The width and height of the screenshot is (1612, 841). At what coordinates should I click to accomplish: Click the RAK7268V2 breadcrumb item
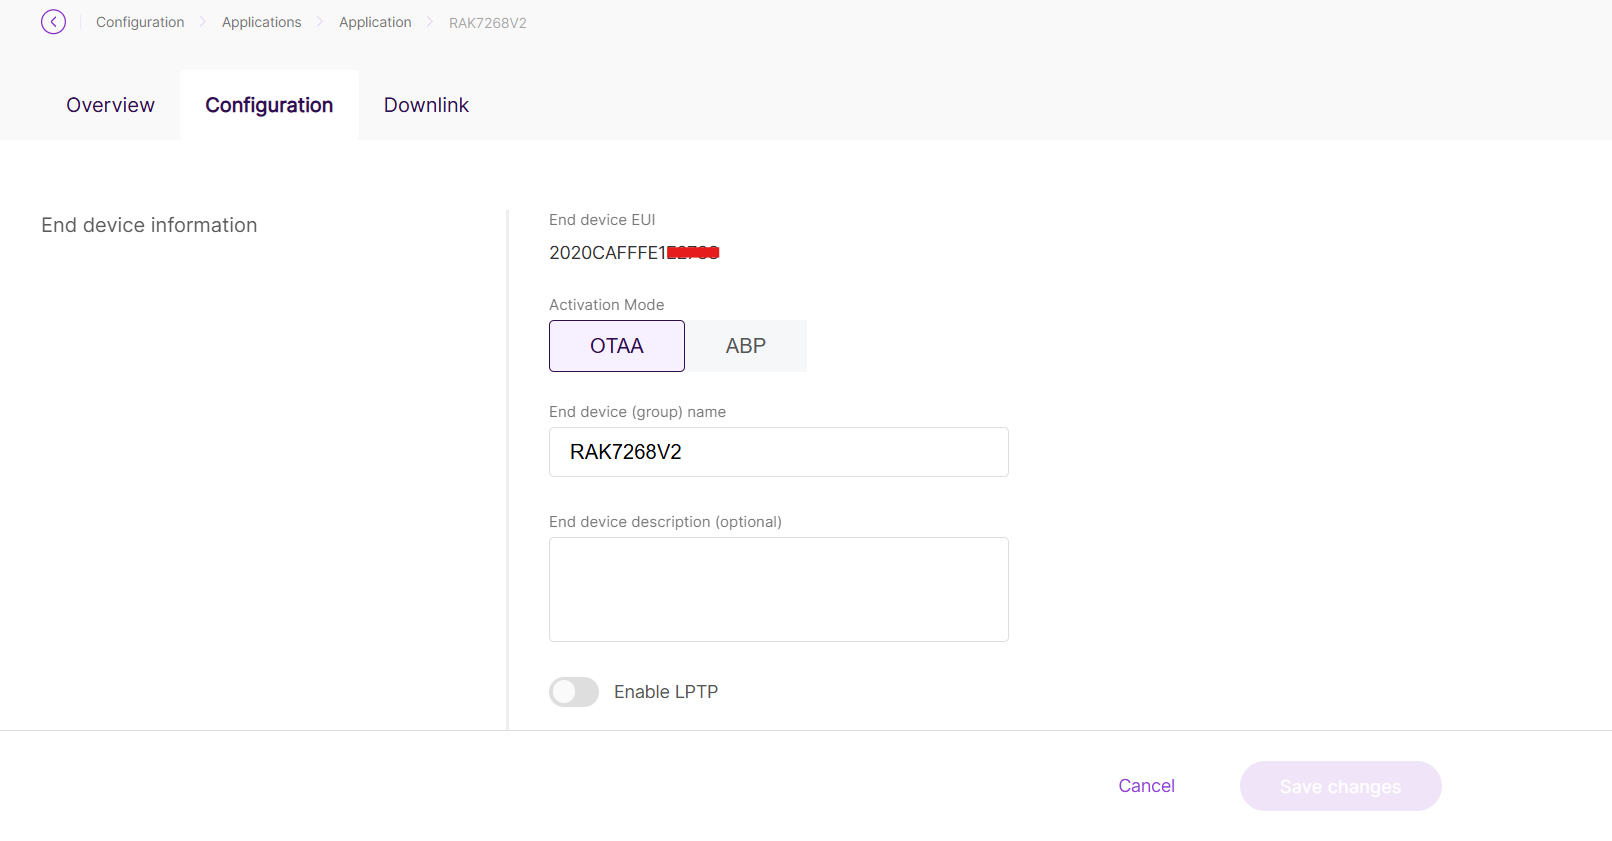point(487,23)
